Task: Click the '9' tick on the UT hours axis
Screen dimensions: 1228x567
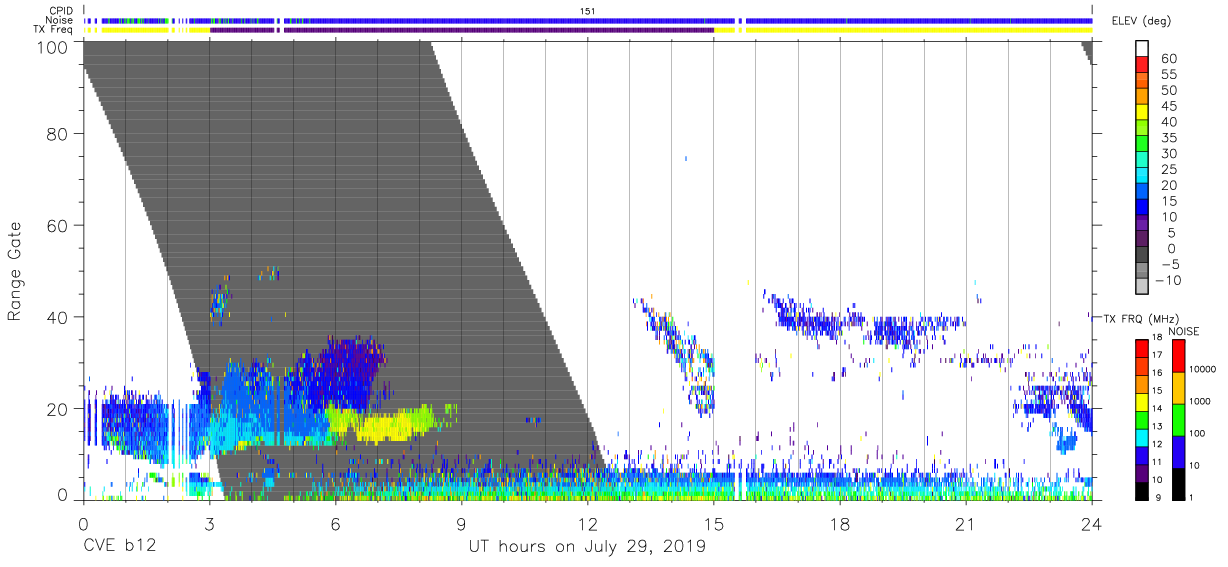Action: pyautogui.click(x=461, y=523)
